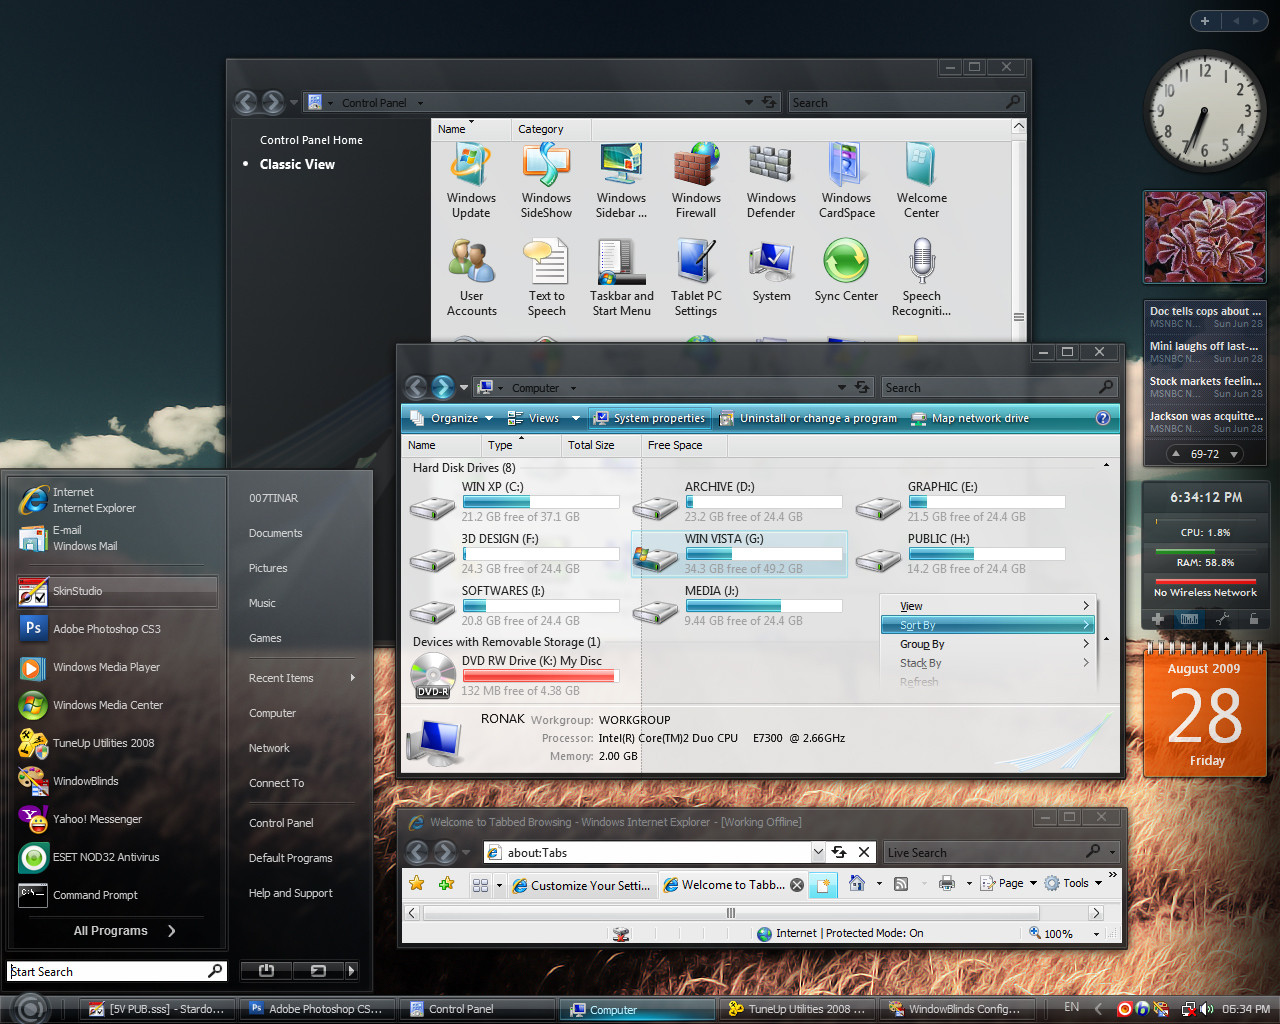Open User Accounts in Control Panel
1280x1024 pixels.
click(471, 278)
